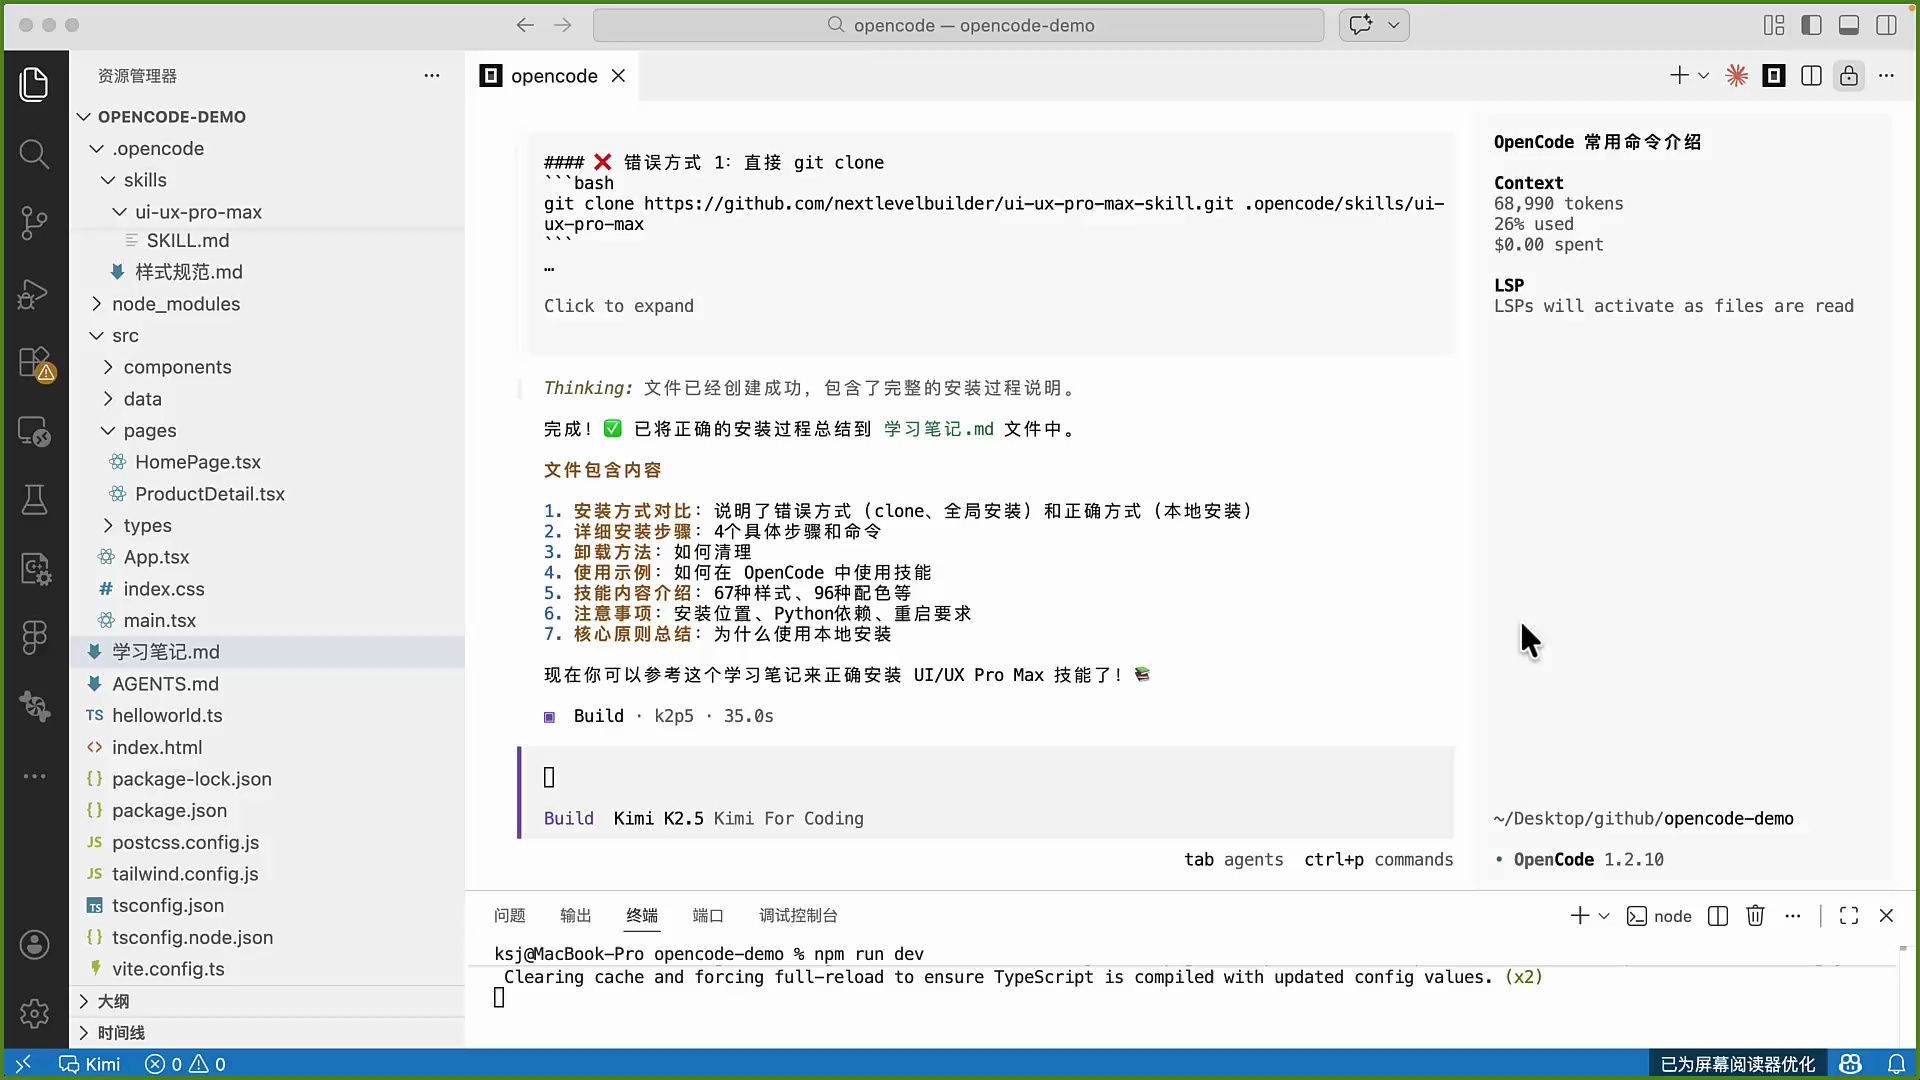The height and width of the screenshot is (1080, 1920).
Task: Open the Accounts icon in activity bar
Action: [34, 944]
